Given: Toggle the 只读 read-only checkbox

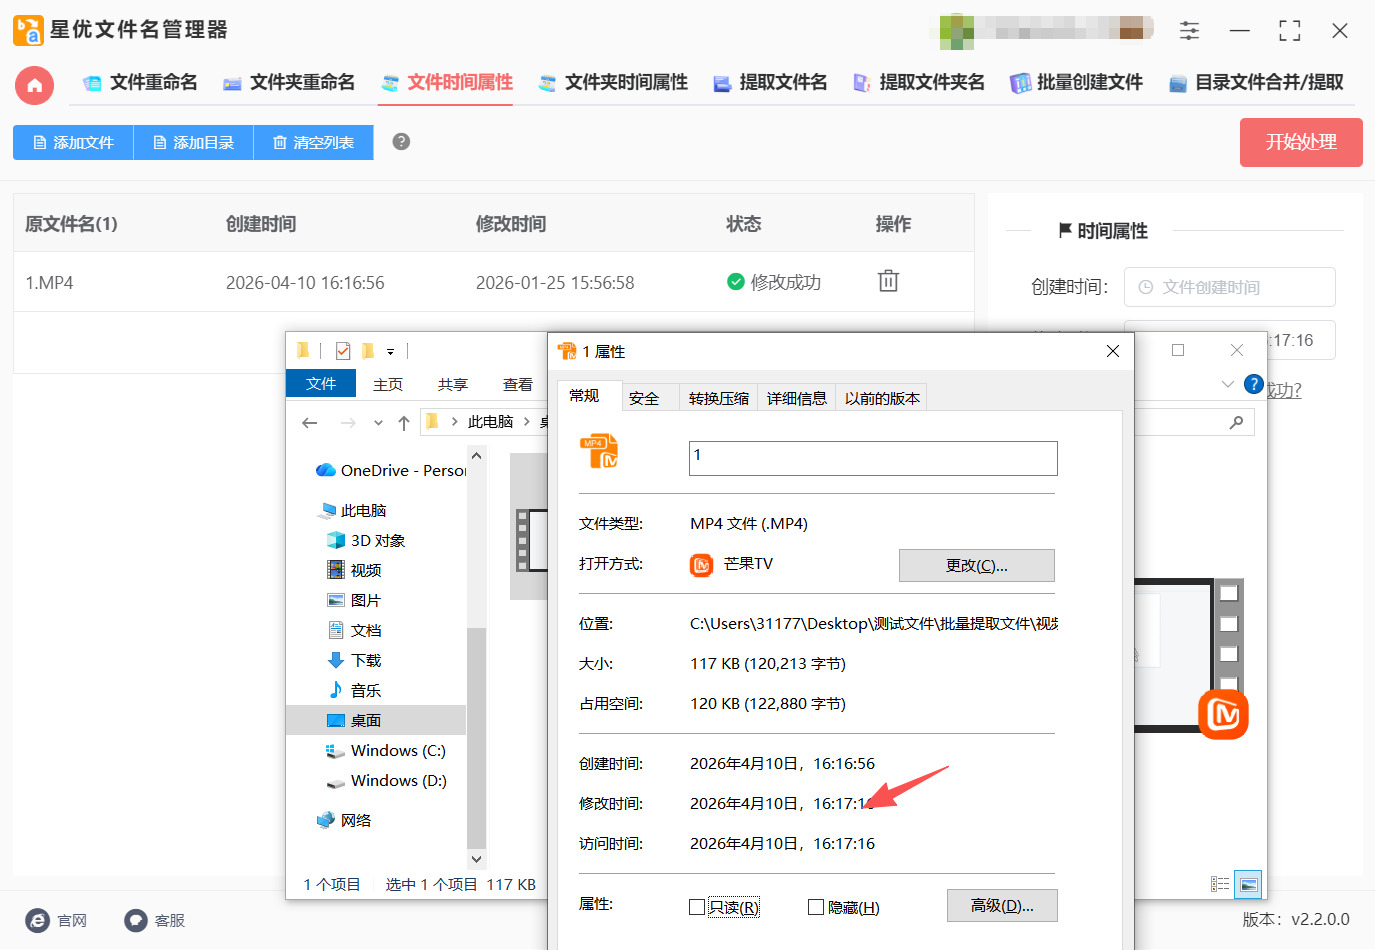Looking at the screenshot, I should (697, 907).
